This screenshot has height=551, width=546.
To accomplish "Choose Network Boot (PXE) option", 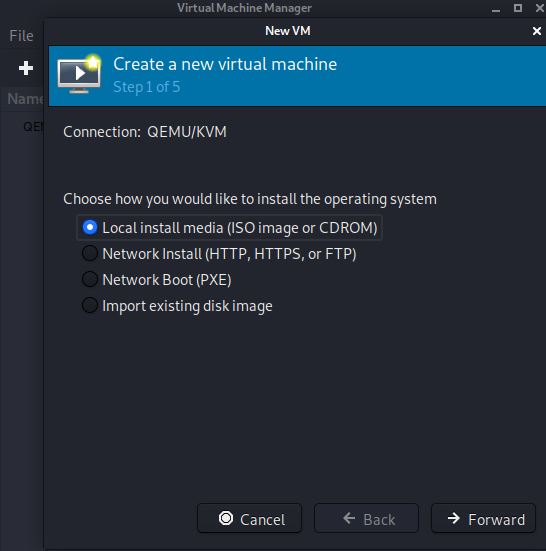I will [x=156, y=280].
